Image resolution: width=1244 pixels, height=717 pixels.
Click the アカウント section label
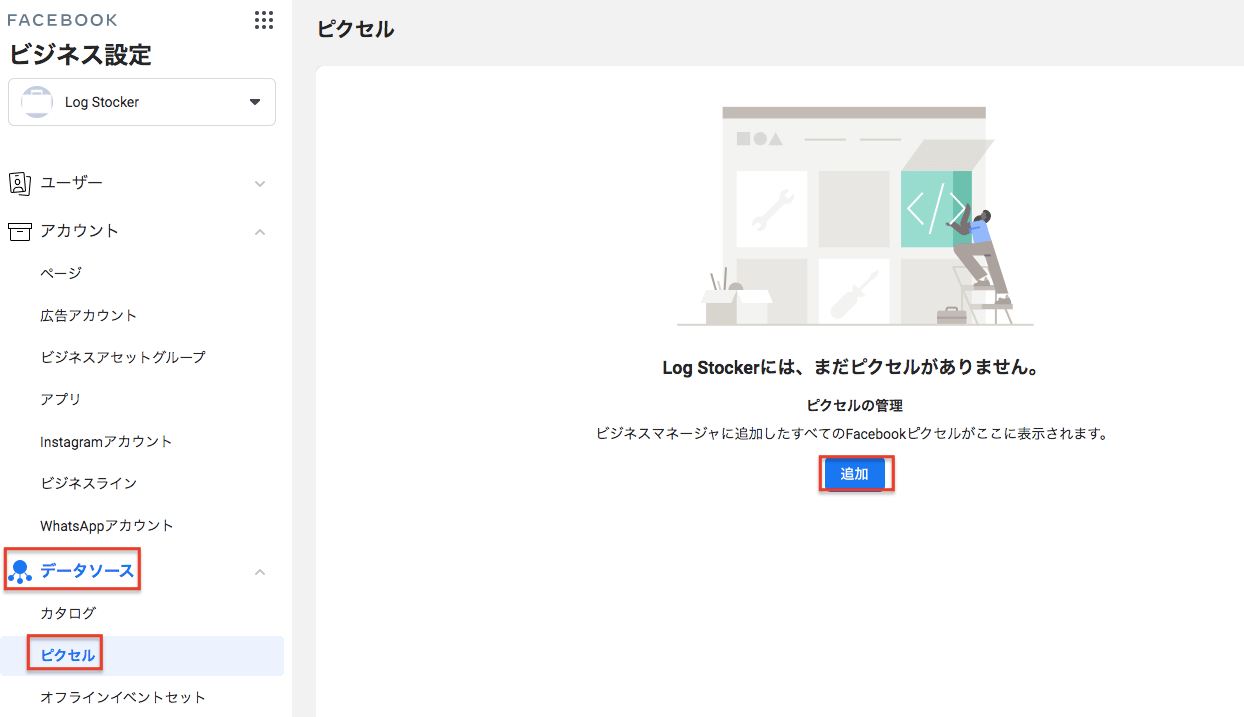(x=79, y=231)
